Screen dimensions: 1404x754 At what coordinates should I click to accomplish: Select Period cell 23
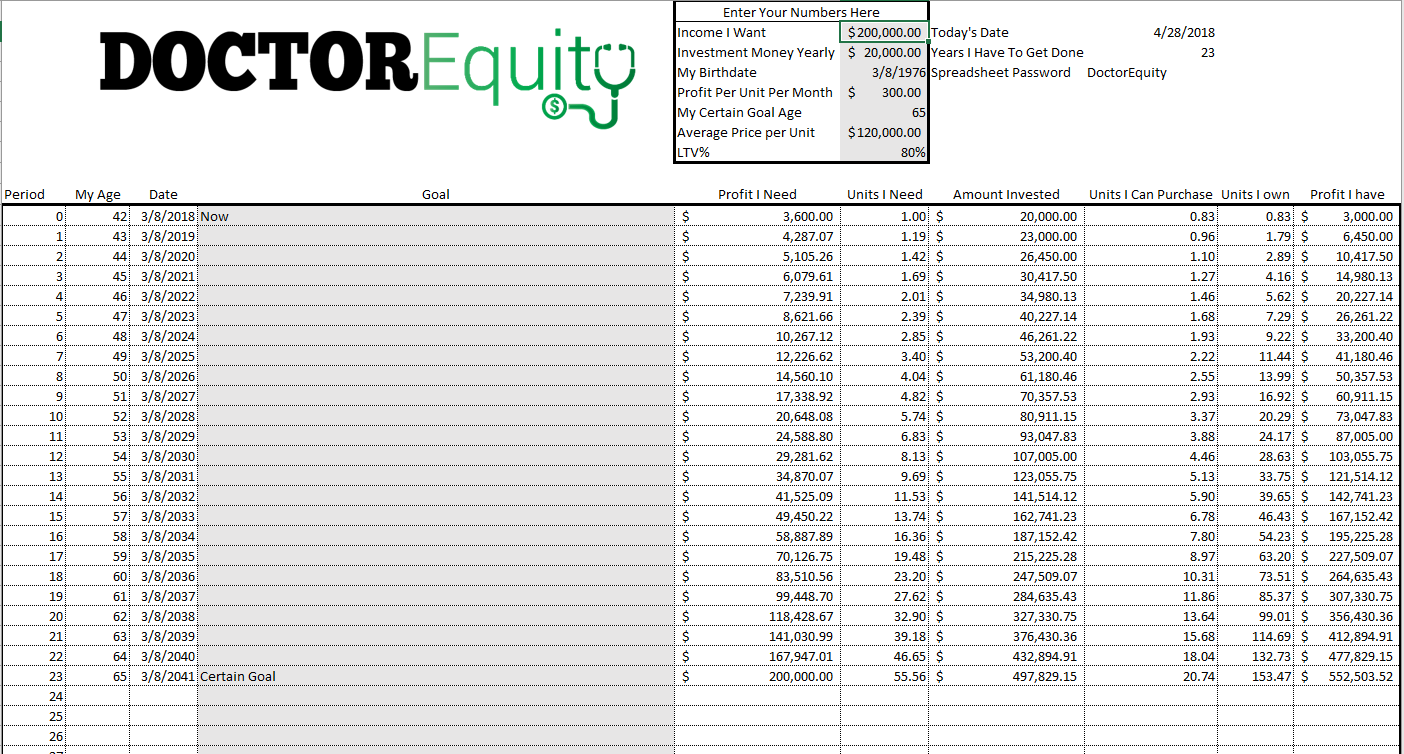coord(34,676)
